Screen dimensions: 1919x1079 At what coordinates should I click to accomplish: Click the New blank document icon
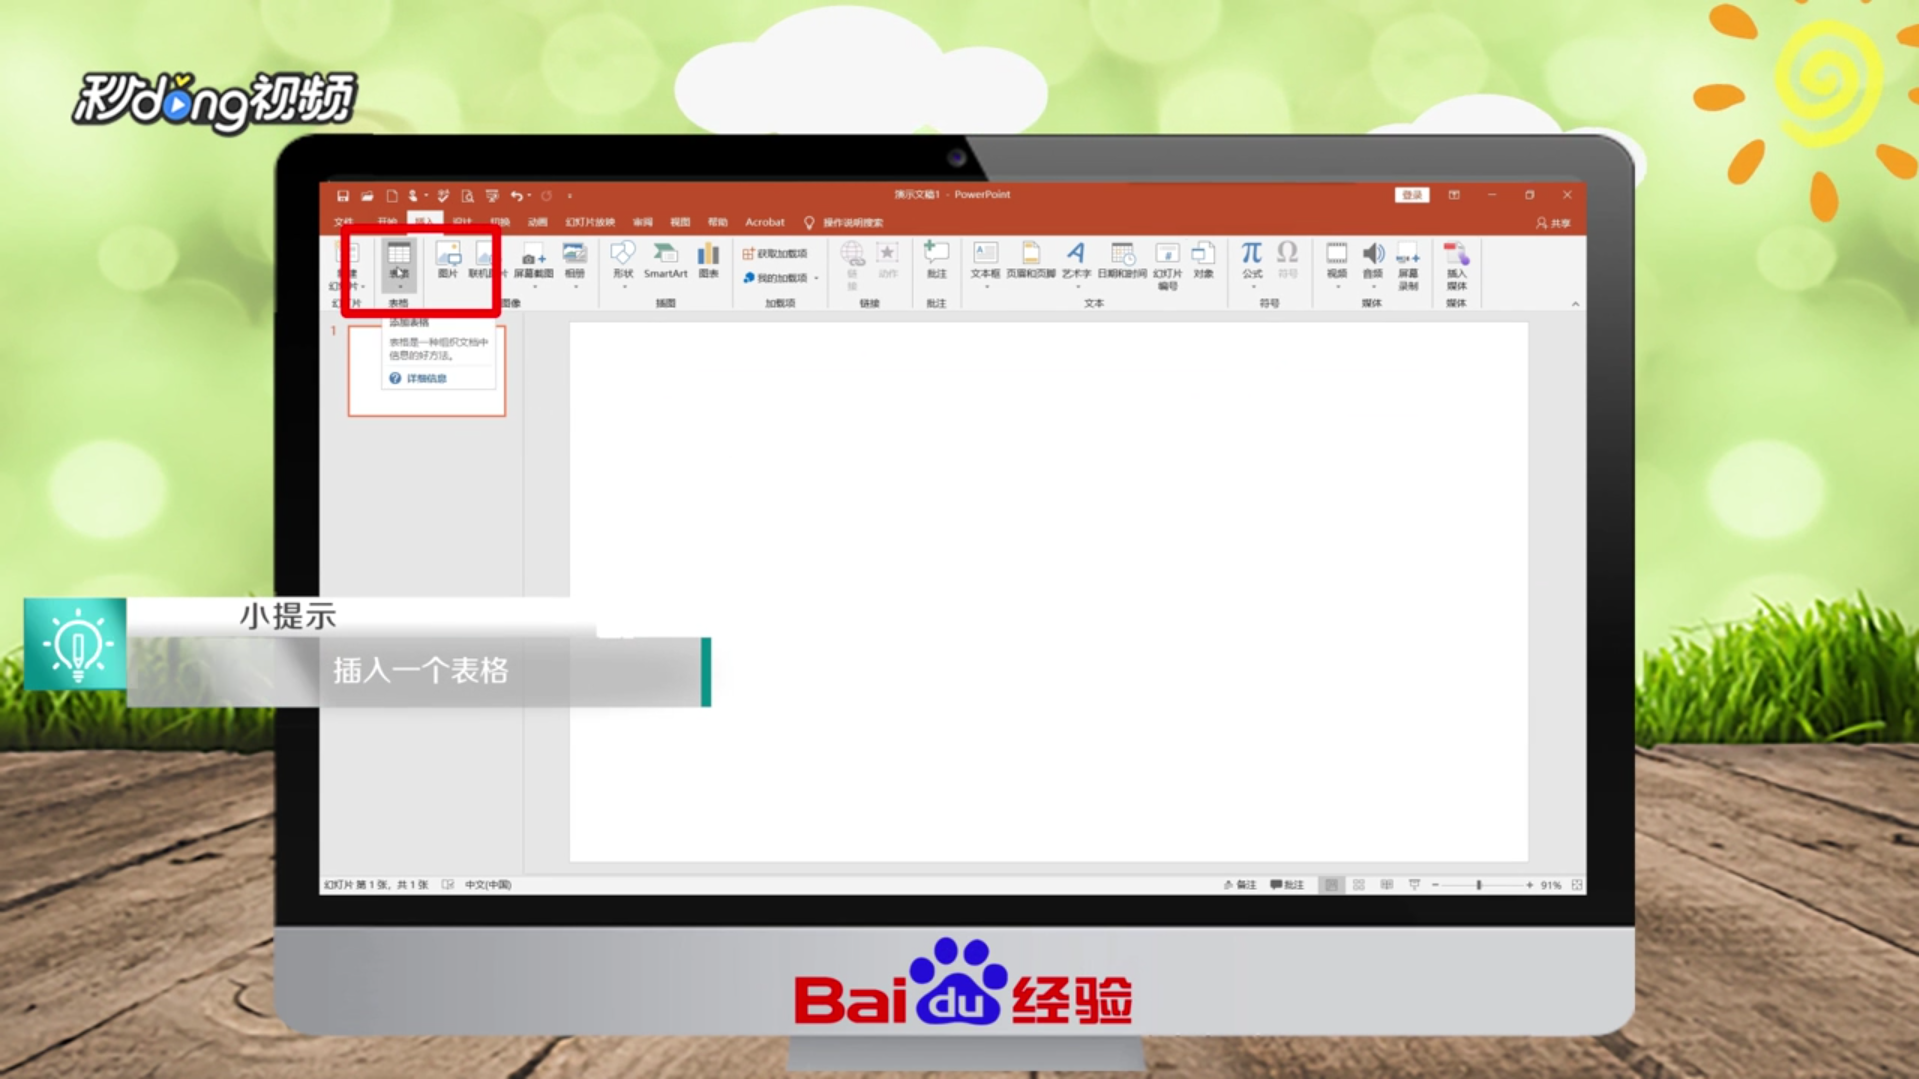point(392,196)
